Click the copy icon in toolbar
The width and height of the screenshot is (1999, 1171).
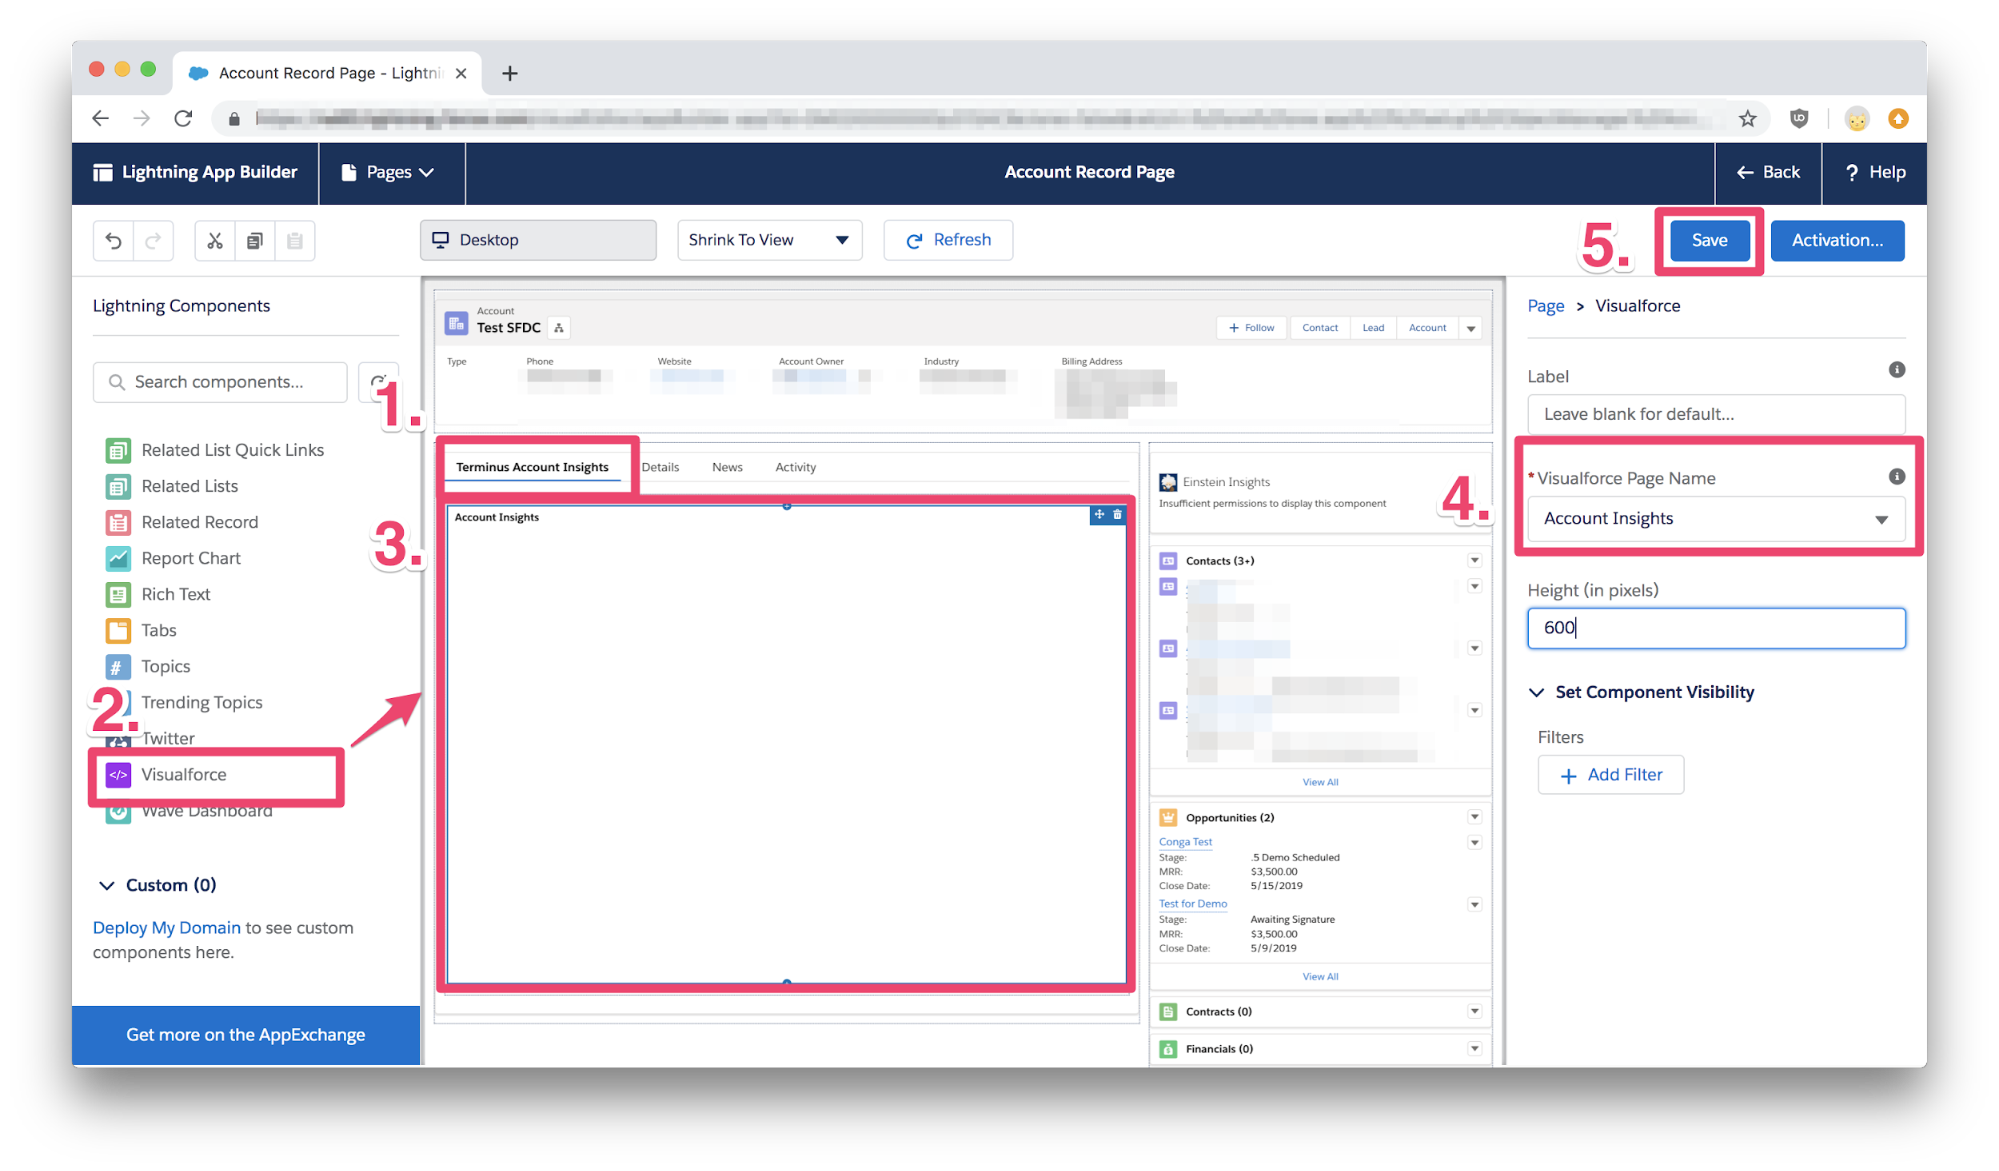255,241
